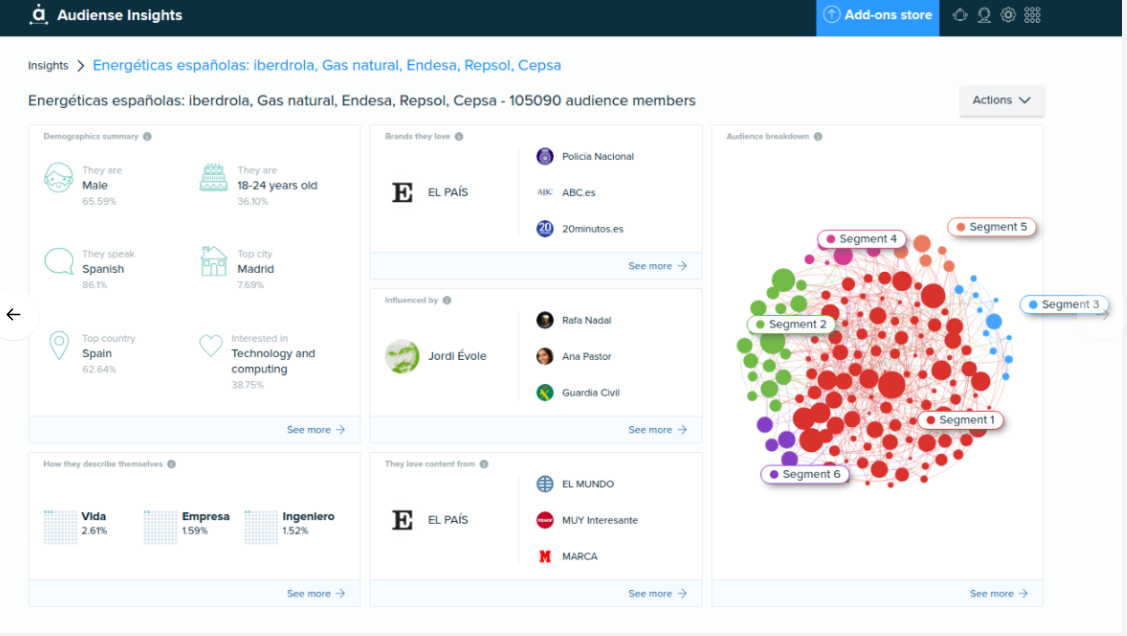Viewport: 1127px width, 636px height.
Task: Open the Energéticas españolas breadcrumb link
Action: pos(327,65)
